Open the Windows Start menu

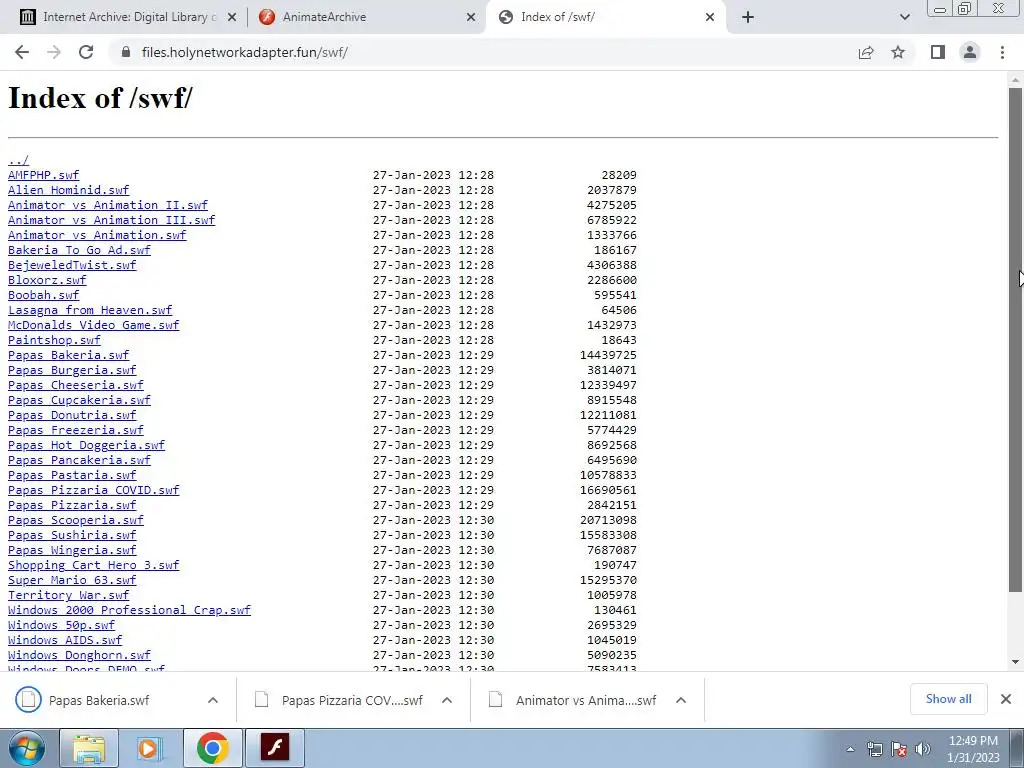tap(26, 748)
